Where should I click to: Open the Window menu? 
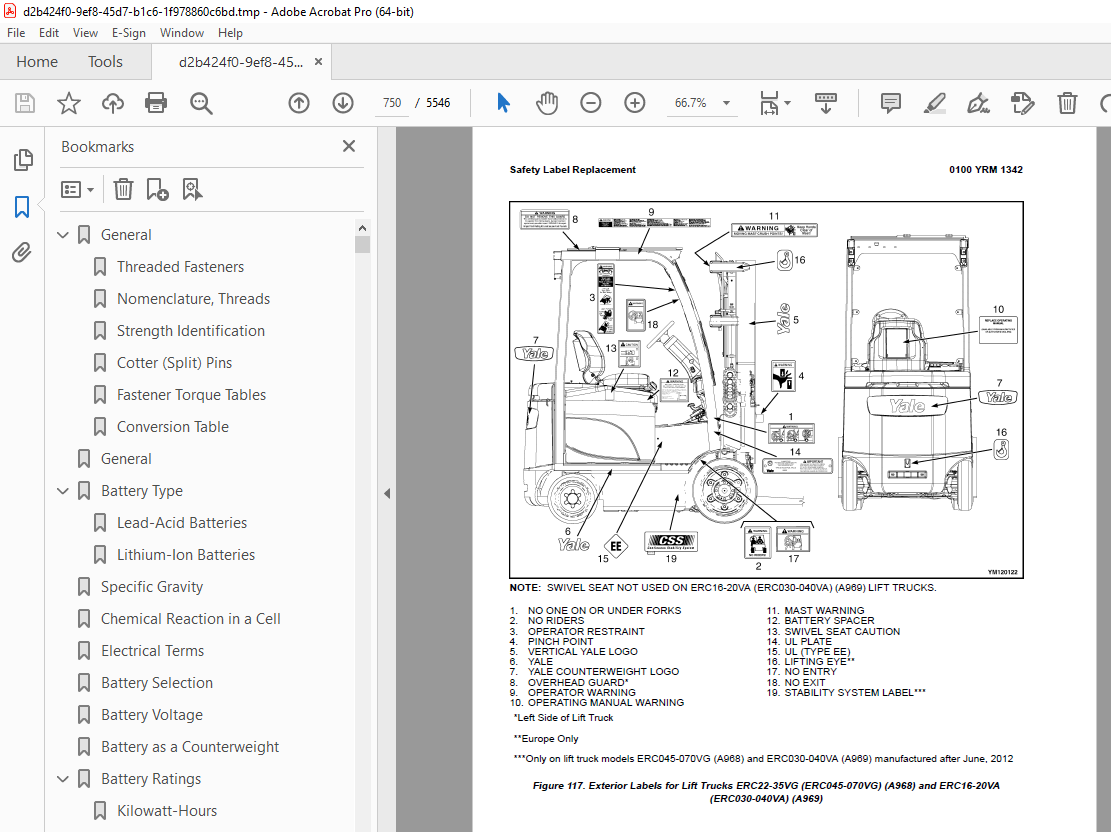181,33
